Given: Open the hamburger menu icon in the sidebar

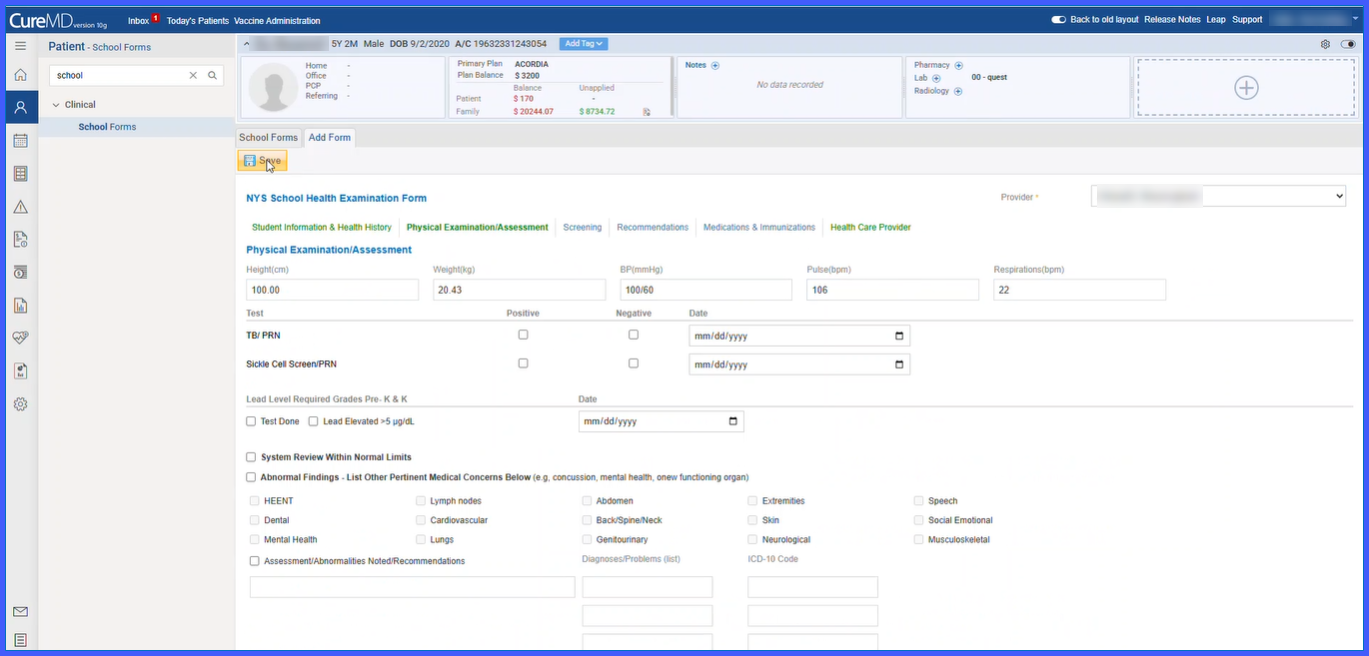Looking at the screenshot, I should click(x=20, y=46).
